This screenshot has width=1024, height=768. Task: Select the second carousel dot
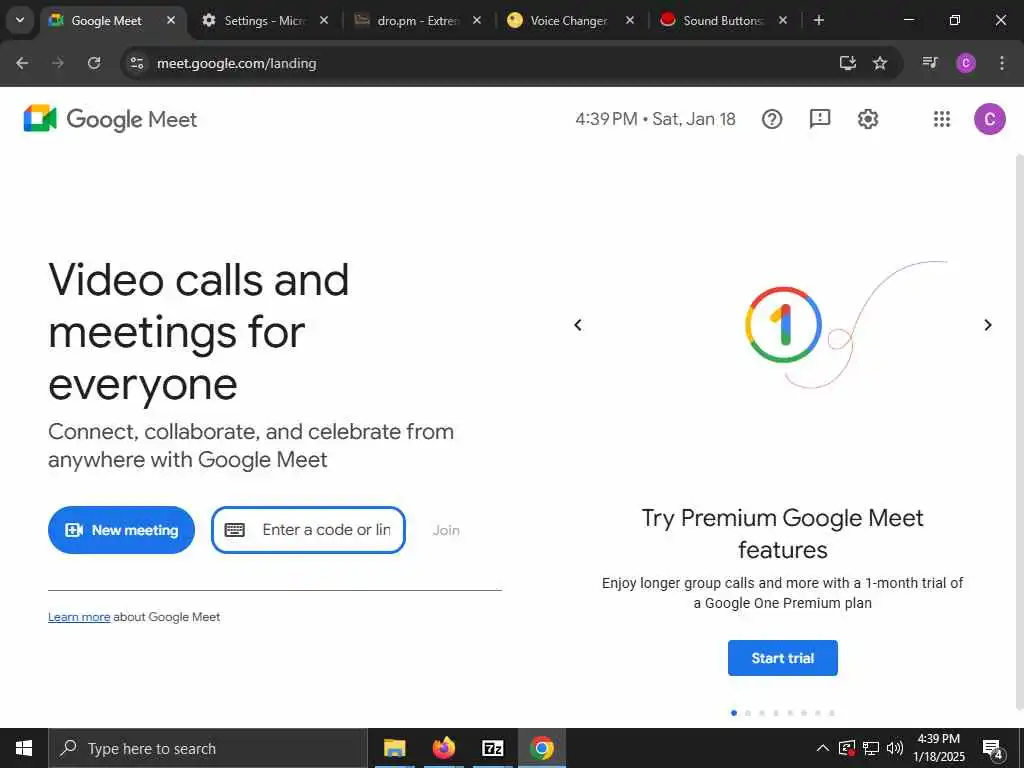[x=748, y=713]
